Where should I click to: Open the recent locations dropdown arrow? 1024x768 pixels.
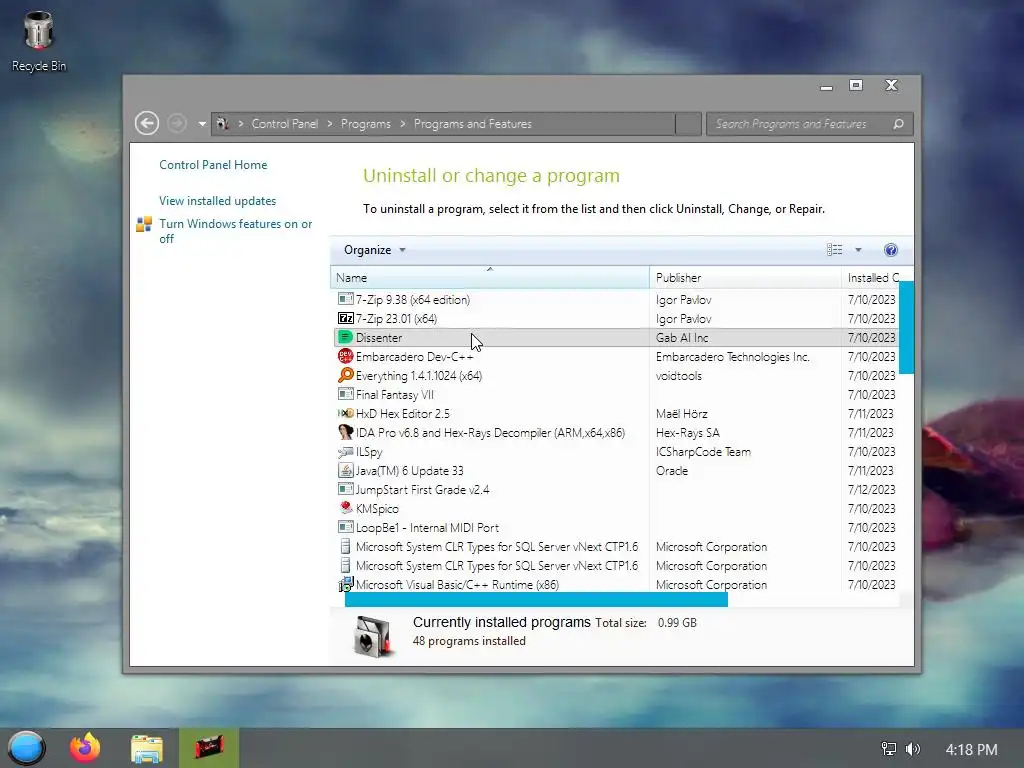tap(202, 123)
